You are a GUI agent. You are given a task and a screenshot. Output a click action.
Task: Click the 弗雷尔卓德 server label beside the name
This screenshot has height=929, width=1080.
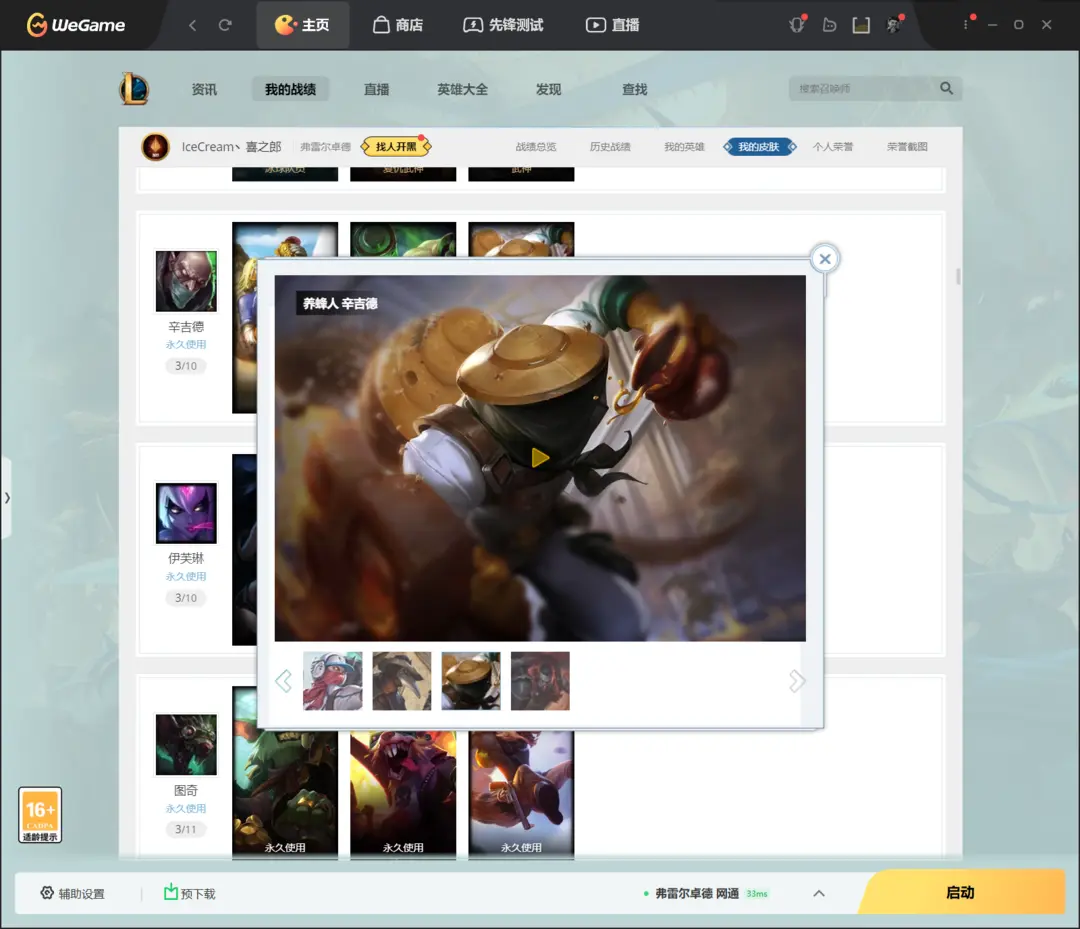[325, 147]
